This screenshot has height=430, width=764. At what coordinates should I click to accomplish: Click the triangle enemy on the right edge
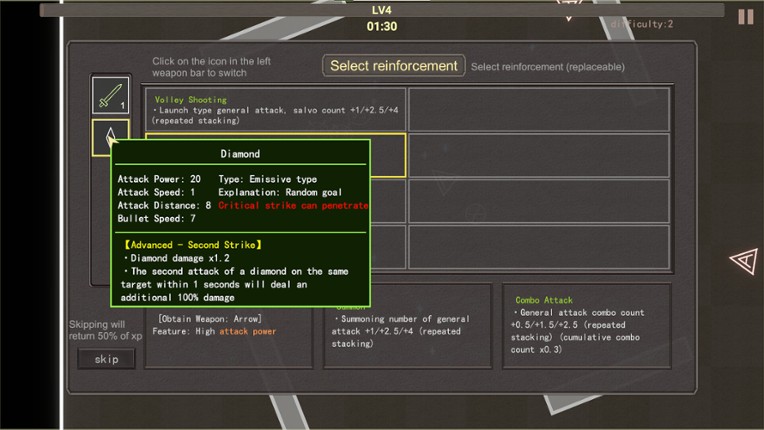743,261
